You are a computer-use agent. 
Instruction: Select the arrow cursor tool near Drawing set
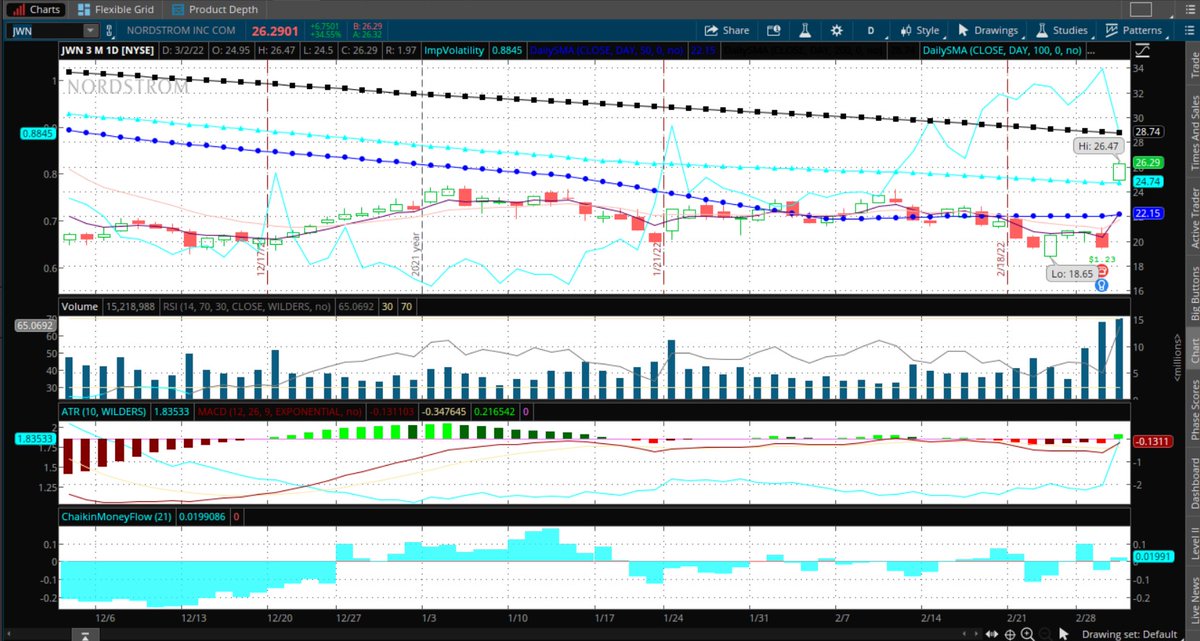(1063, 633)
